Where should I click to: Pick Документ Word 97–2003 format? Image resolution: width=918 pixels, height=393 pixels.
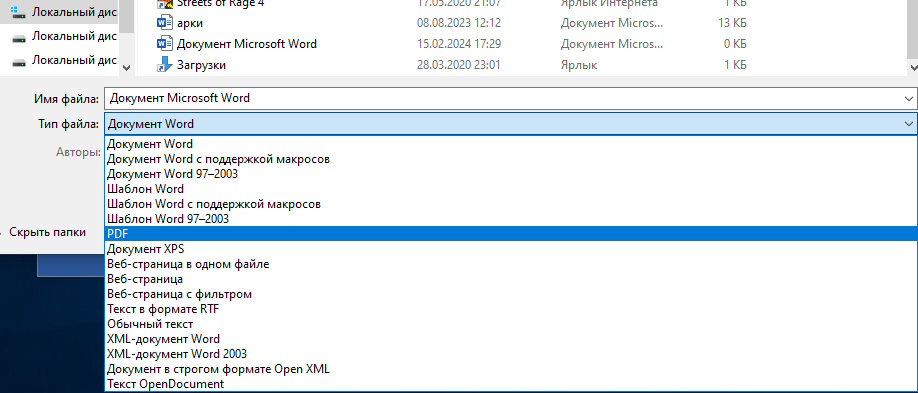tap(511, 174)
